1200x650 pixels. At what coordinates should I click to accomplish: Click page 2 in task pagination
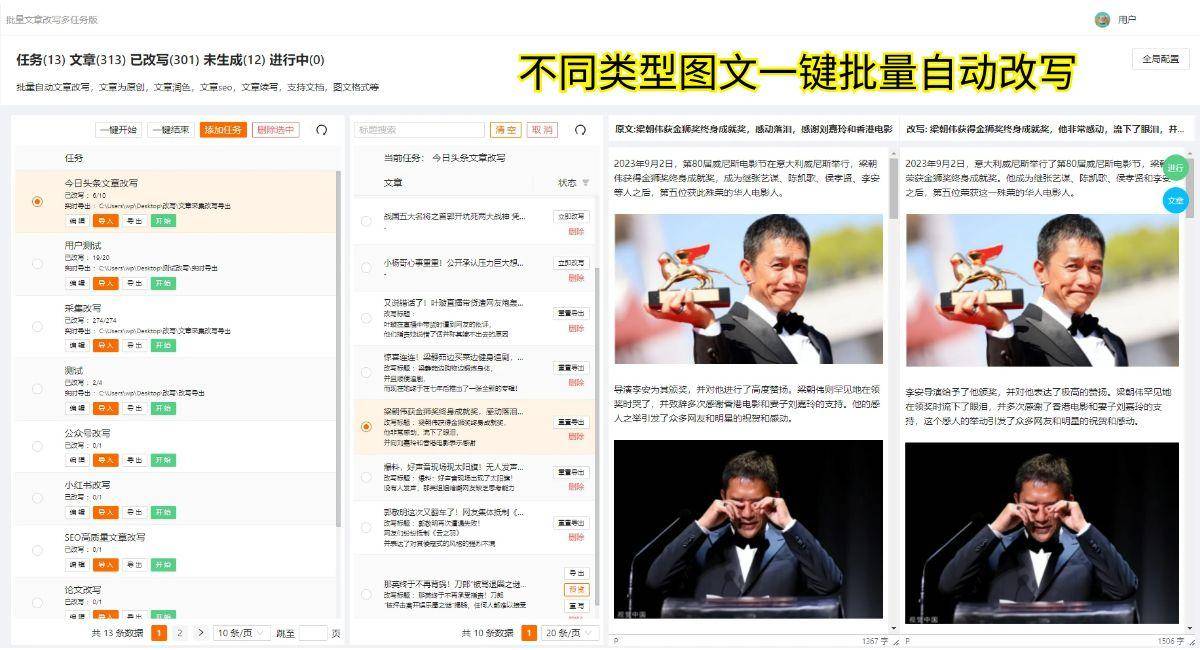(179, 633)
